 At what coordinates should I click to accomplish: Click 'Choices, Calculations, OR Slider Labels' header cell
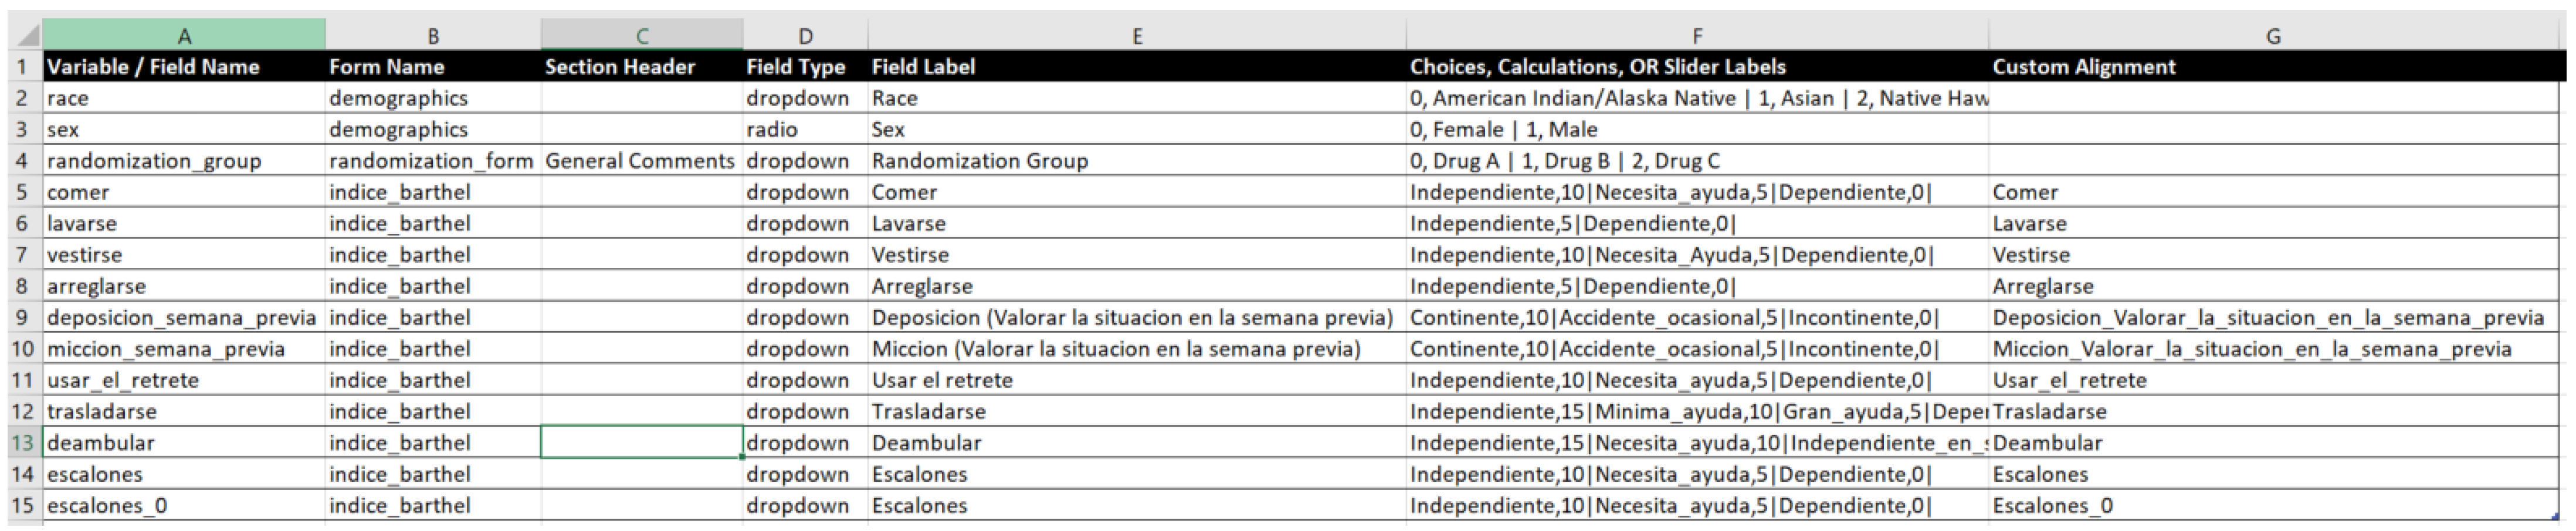[x=1696, y=67]
